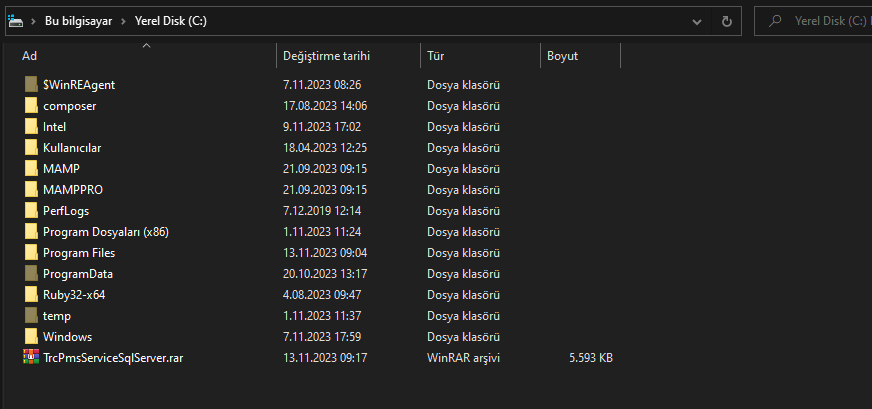Sort by Tür column header
Viewport: 872px width, 409px height.
click(436, 56)
